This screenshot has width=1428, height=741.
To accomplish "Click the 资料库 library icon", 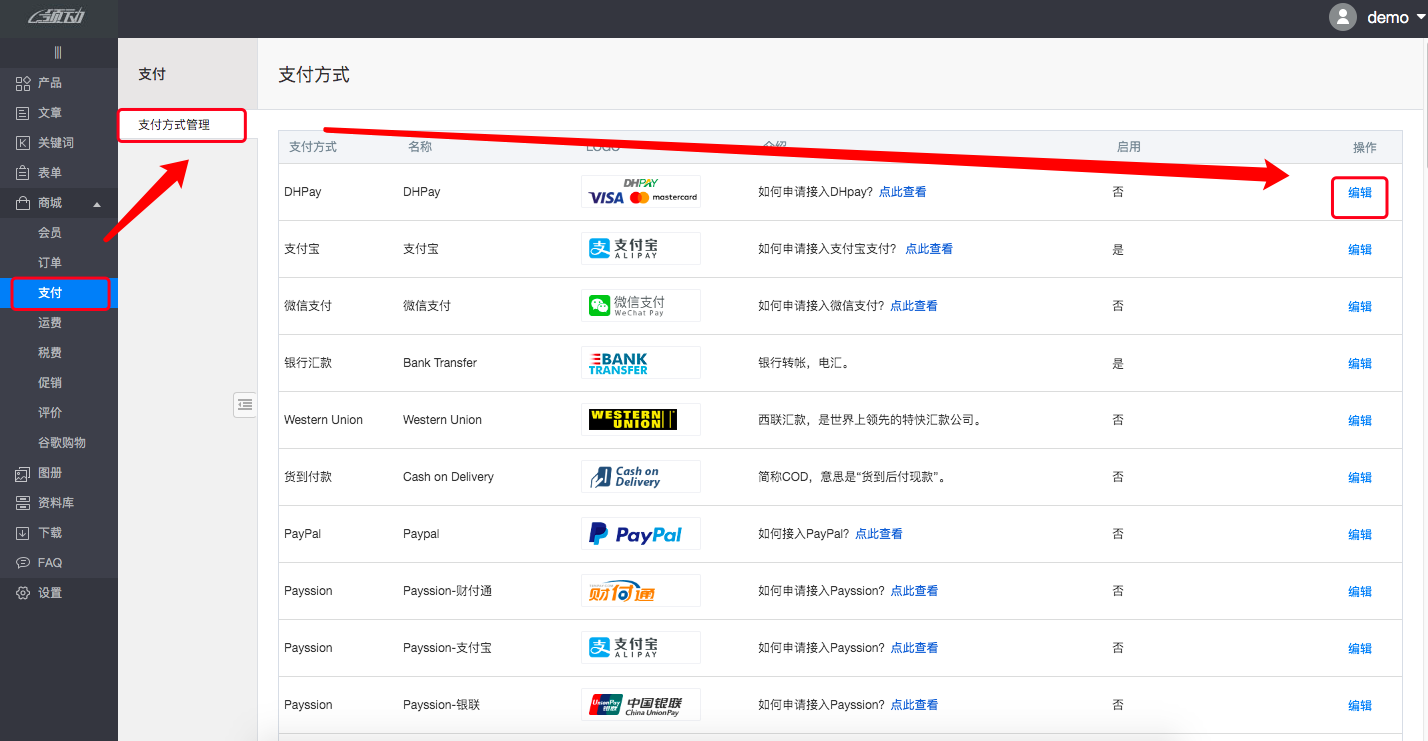I will (x=23, y=503).
